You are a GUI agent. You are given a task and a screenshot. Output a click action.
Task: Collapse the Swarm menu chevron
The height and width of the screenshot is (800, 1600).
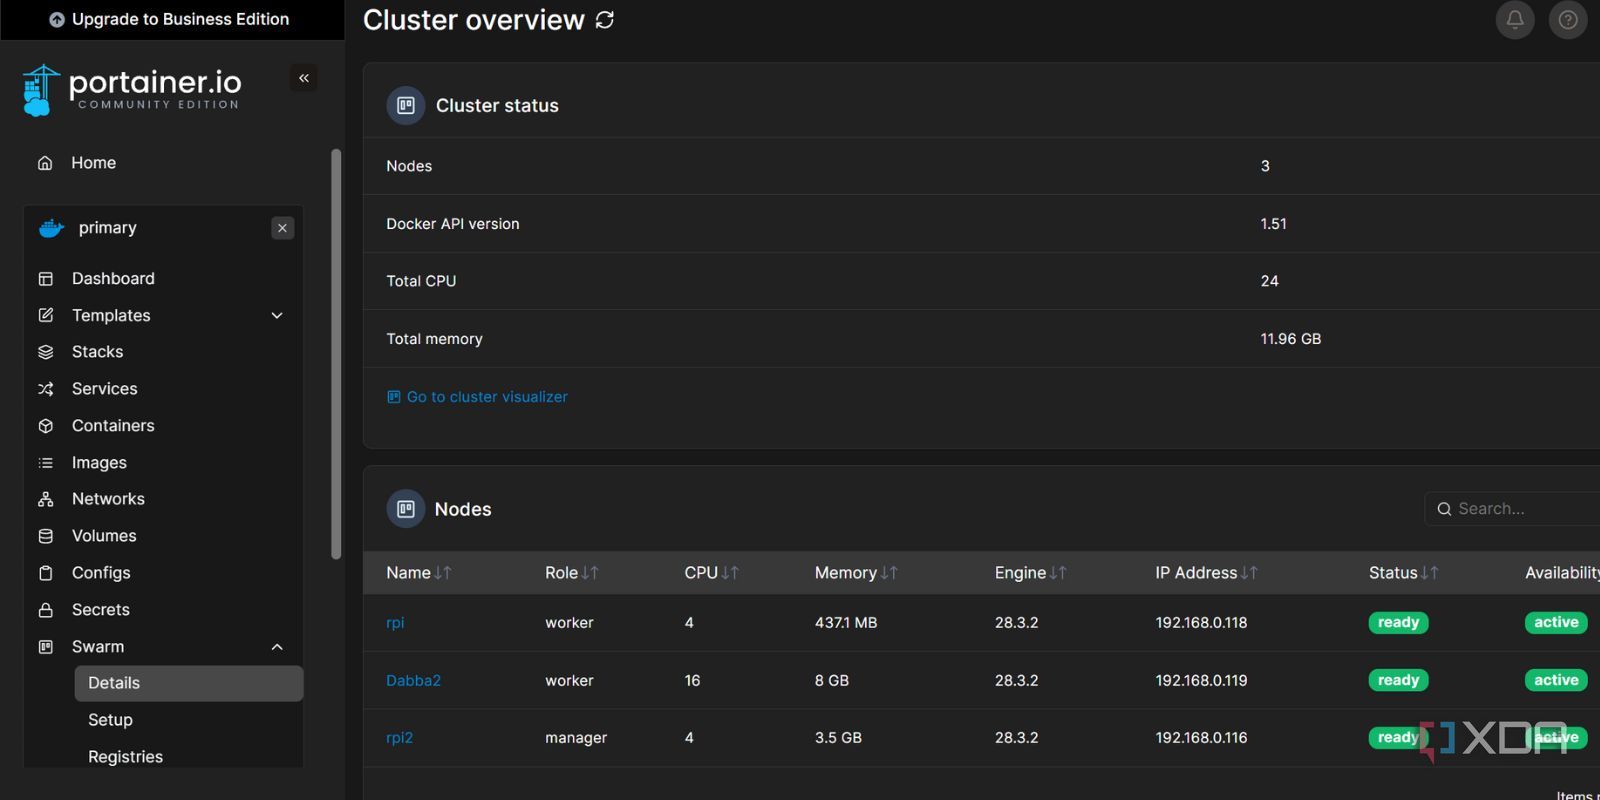click(277, 647)
